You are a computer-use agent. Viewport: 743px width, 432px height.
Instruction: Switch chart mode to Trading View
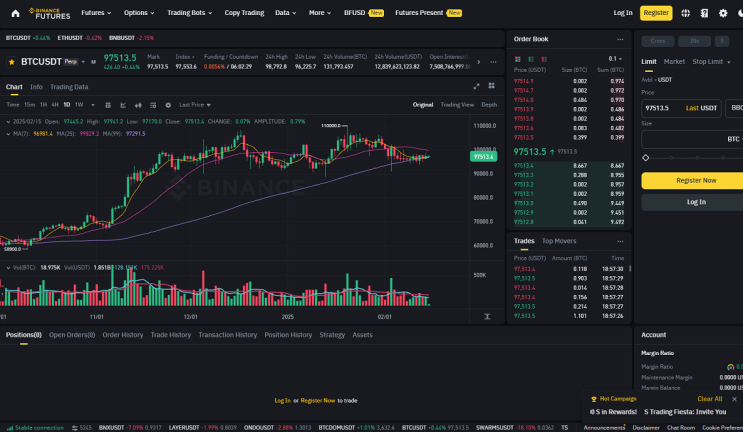tap(457, 105)
